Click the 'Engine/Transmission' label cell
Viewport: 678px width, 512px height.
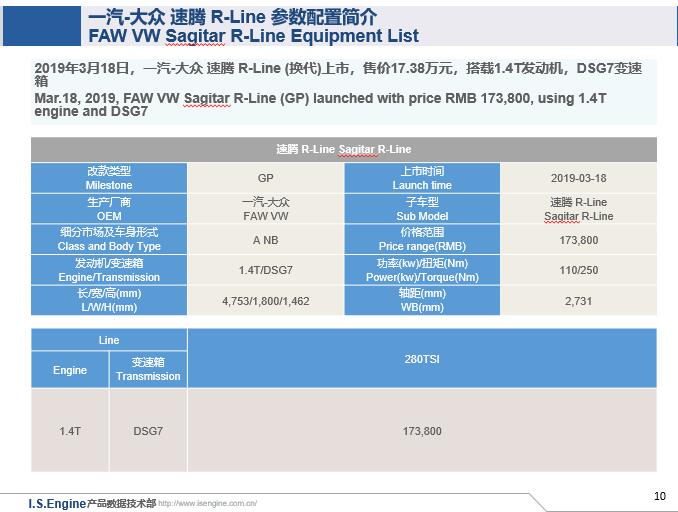(x=109, y=270)
